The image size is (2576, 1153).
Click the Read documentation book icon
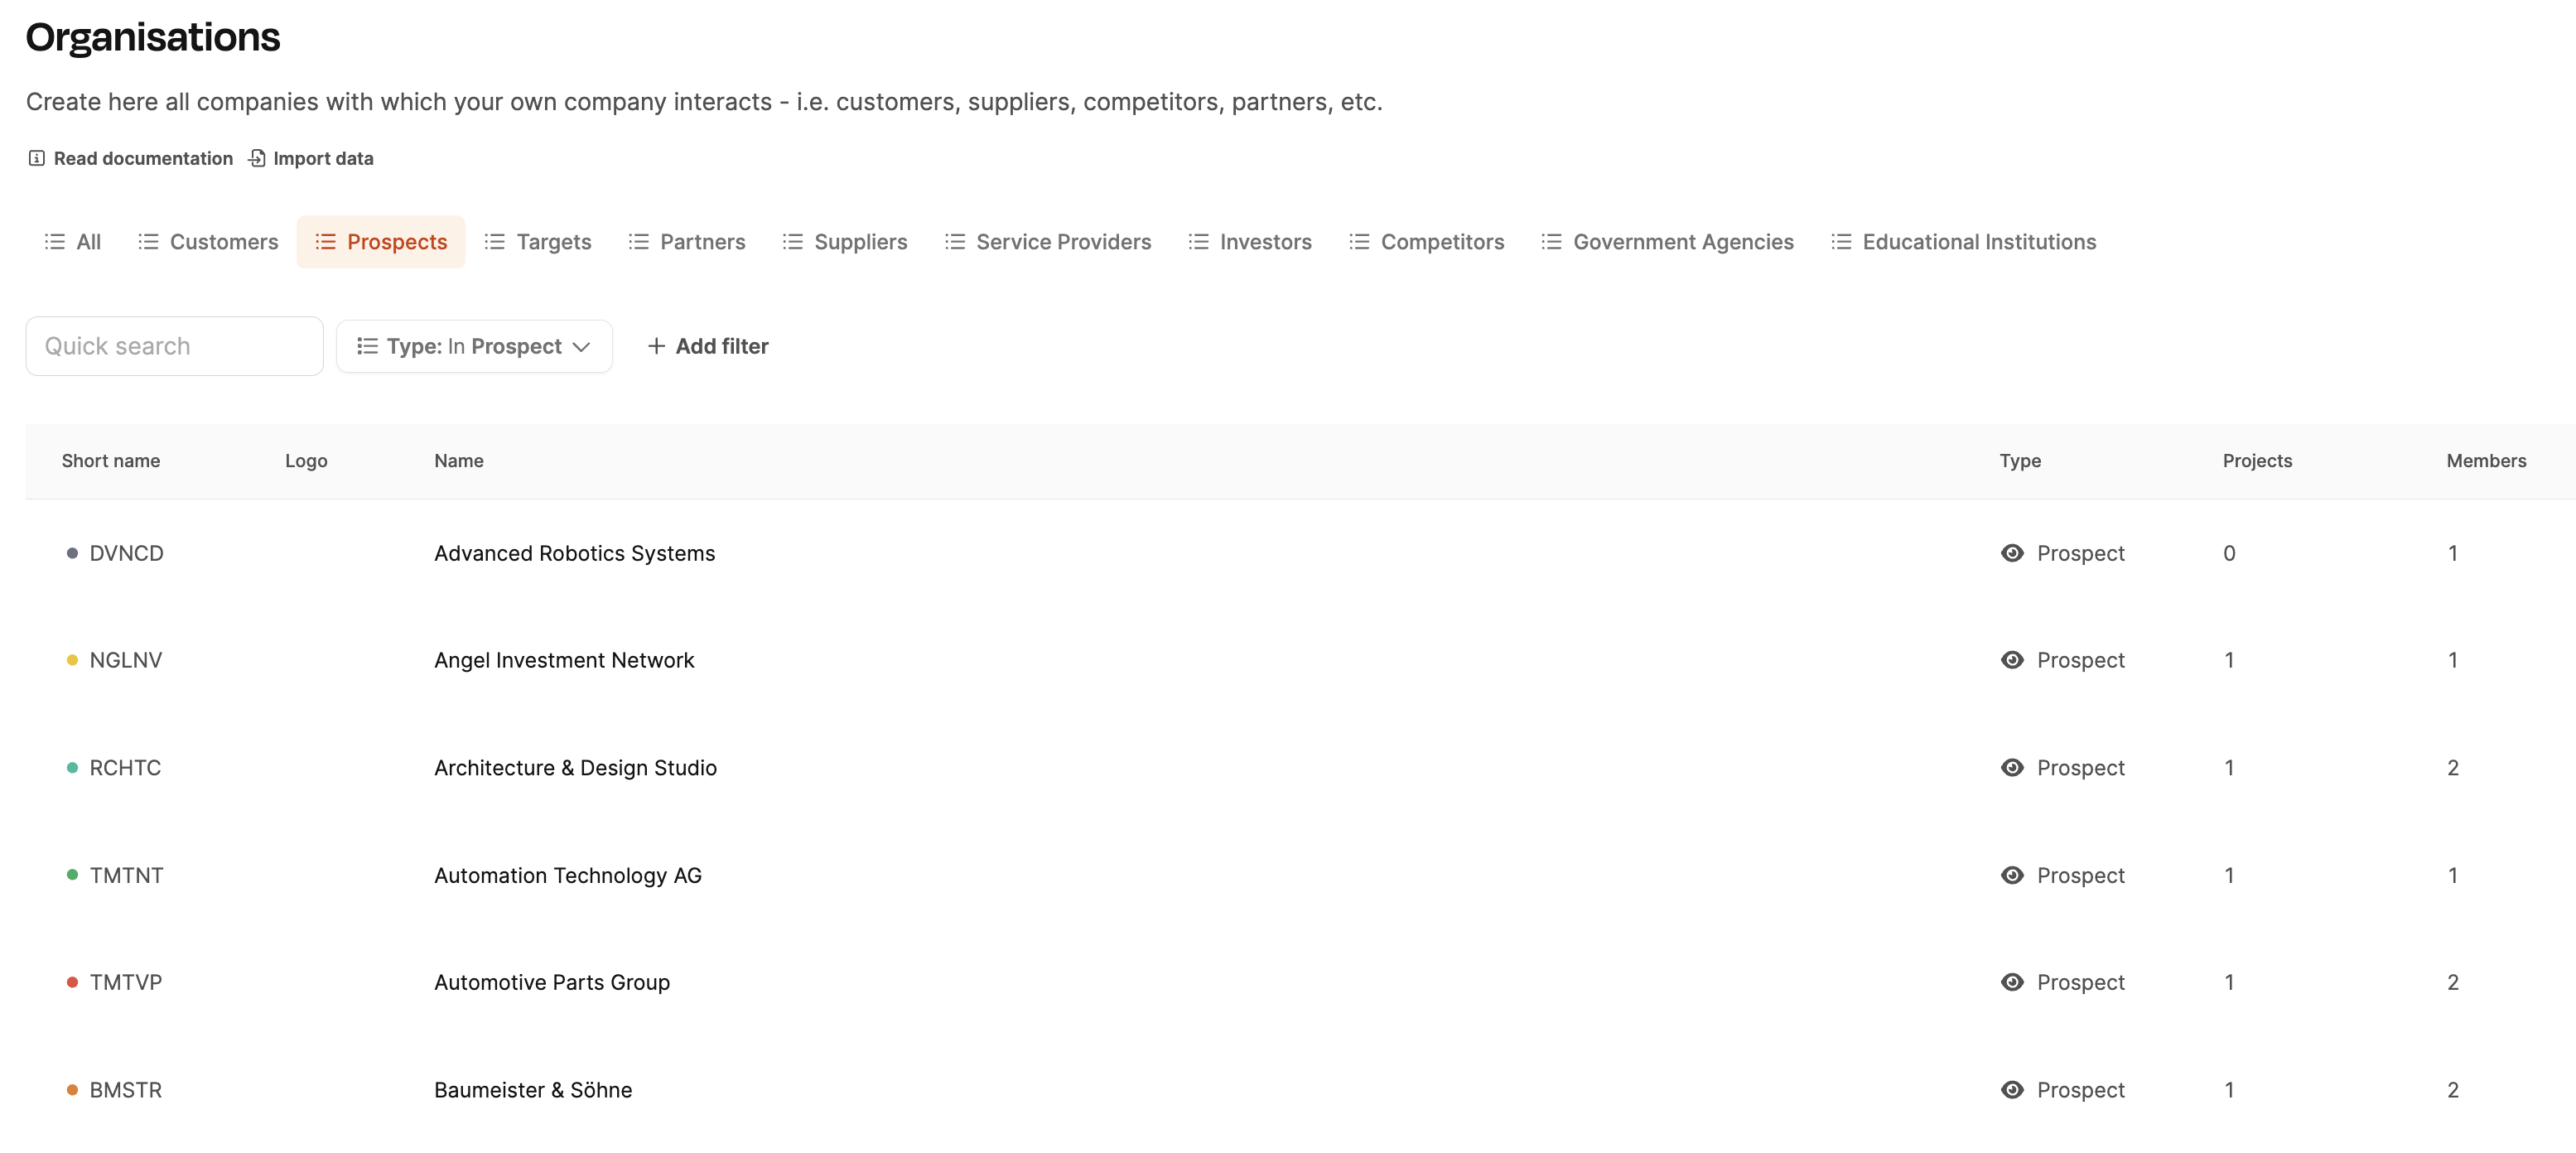tap(37, 158)
